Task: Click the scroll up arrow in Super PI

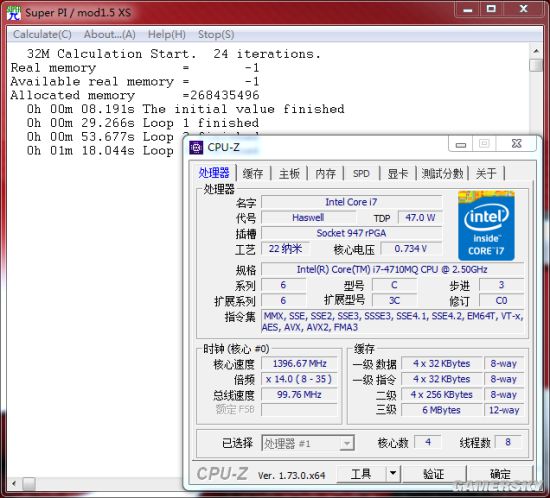Action: pos(536,51)
